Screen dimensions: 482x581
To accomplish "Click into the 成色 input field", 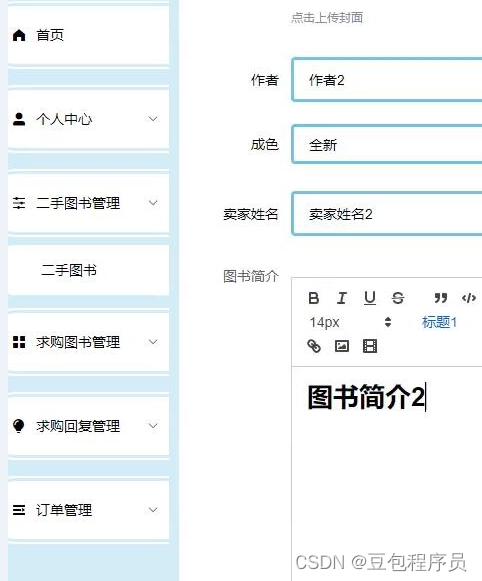I will coord(387,145).
